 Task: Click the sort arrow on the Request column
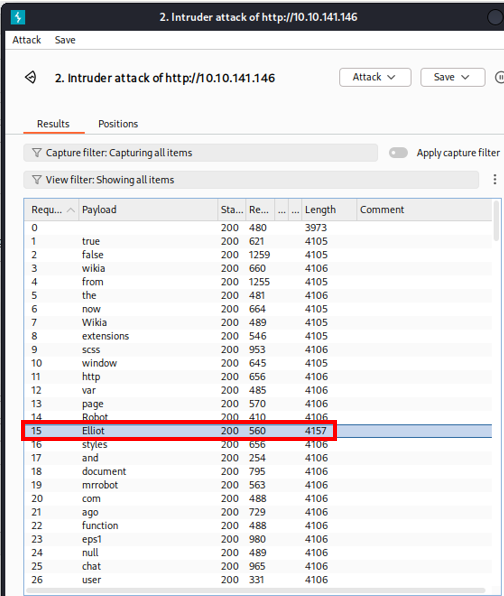pos(71,210)
